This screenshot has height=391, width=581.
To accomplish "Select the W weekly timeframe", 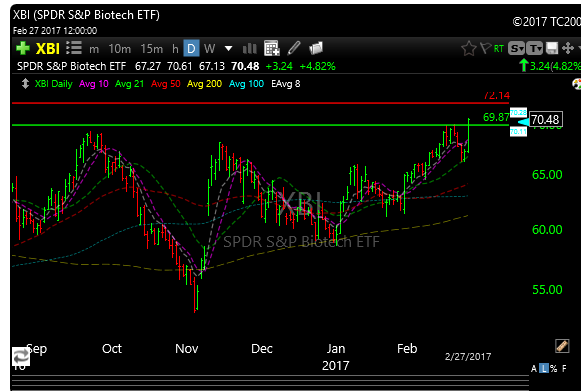I will click(209, 49).
